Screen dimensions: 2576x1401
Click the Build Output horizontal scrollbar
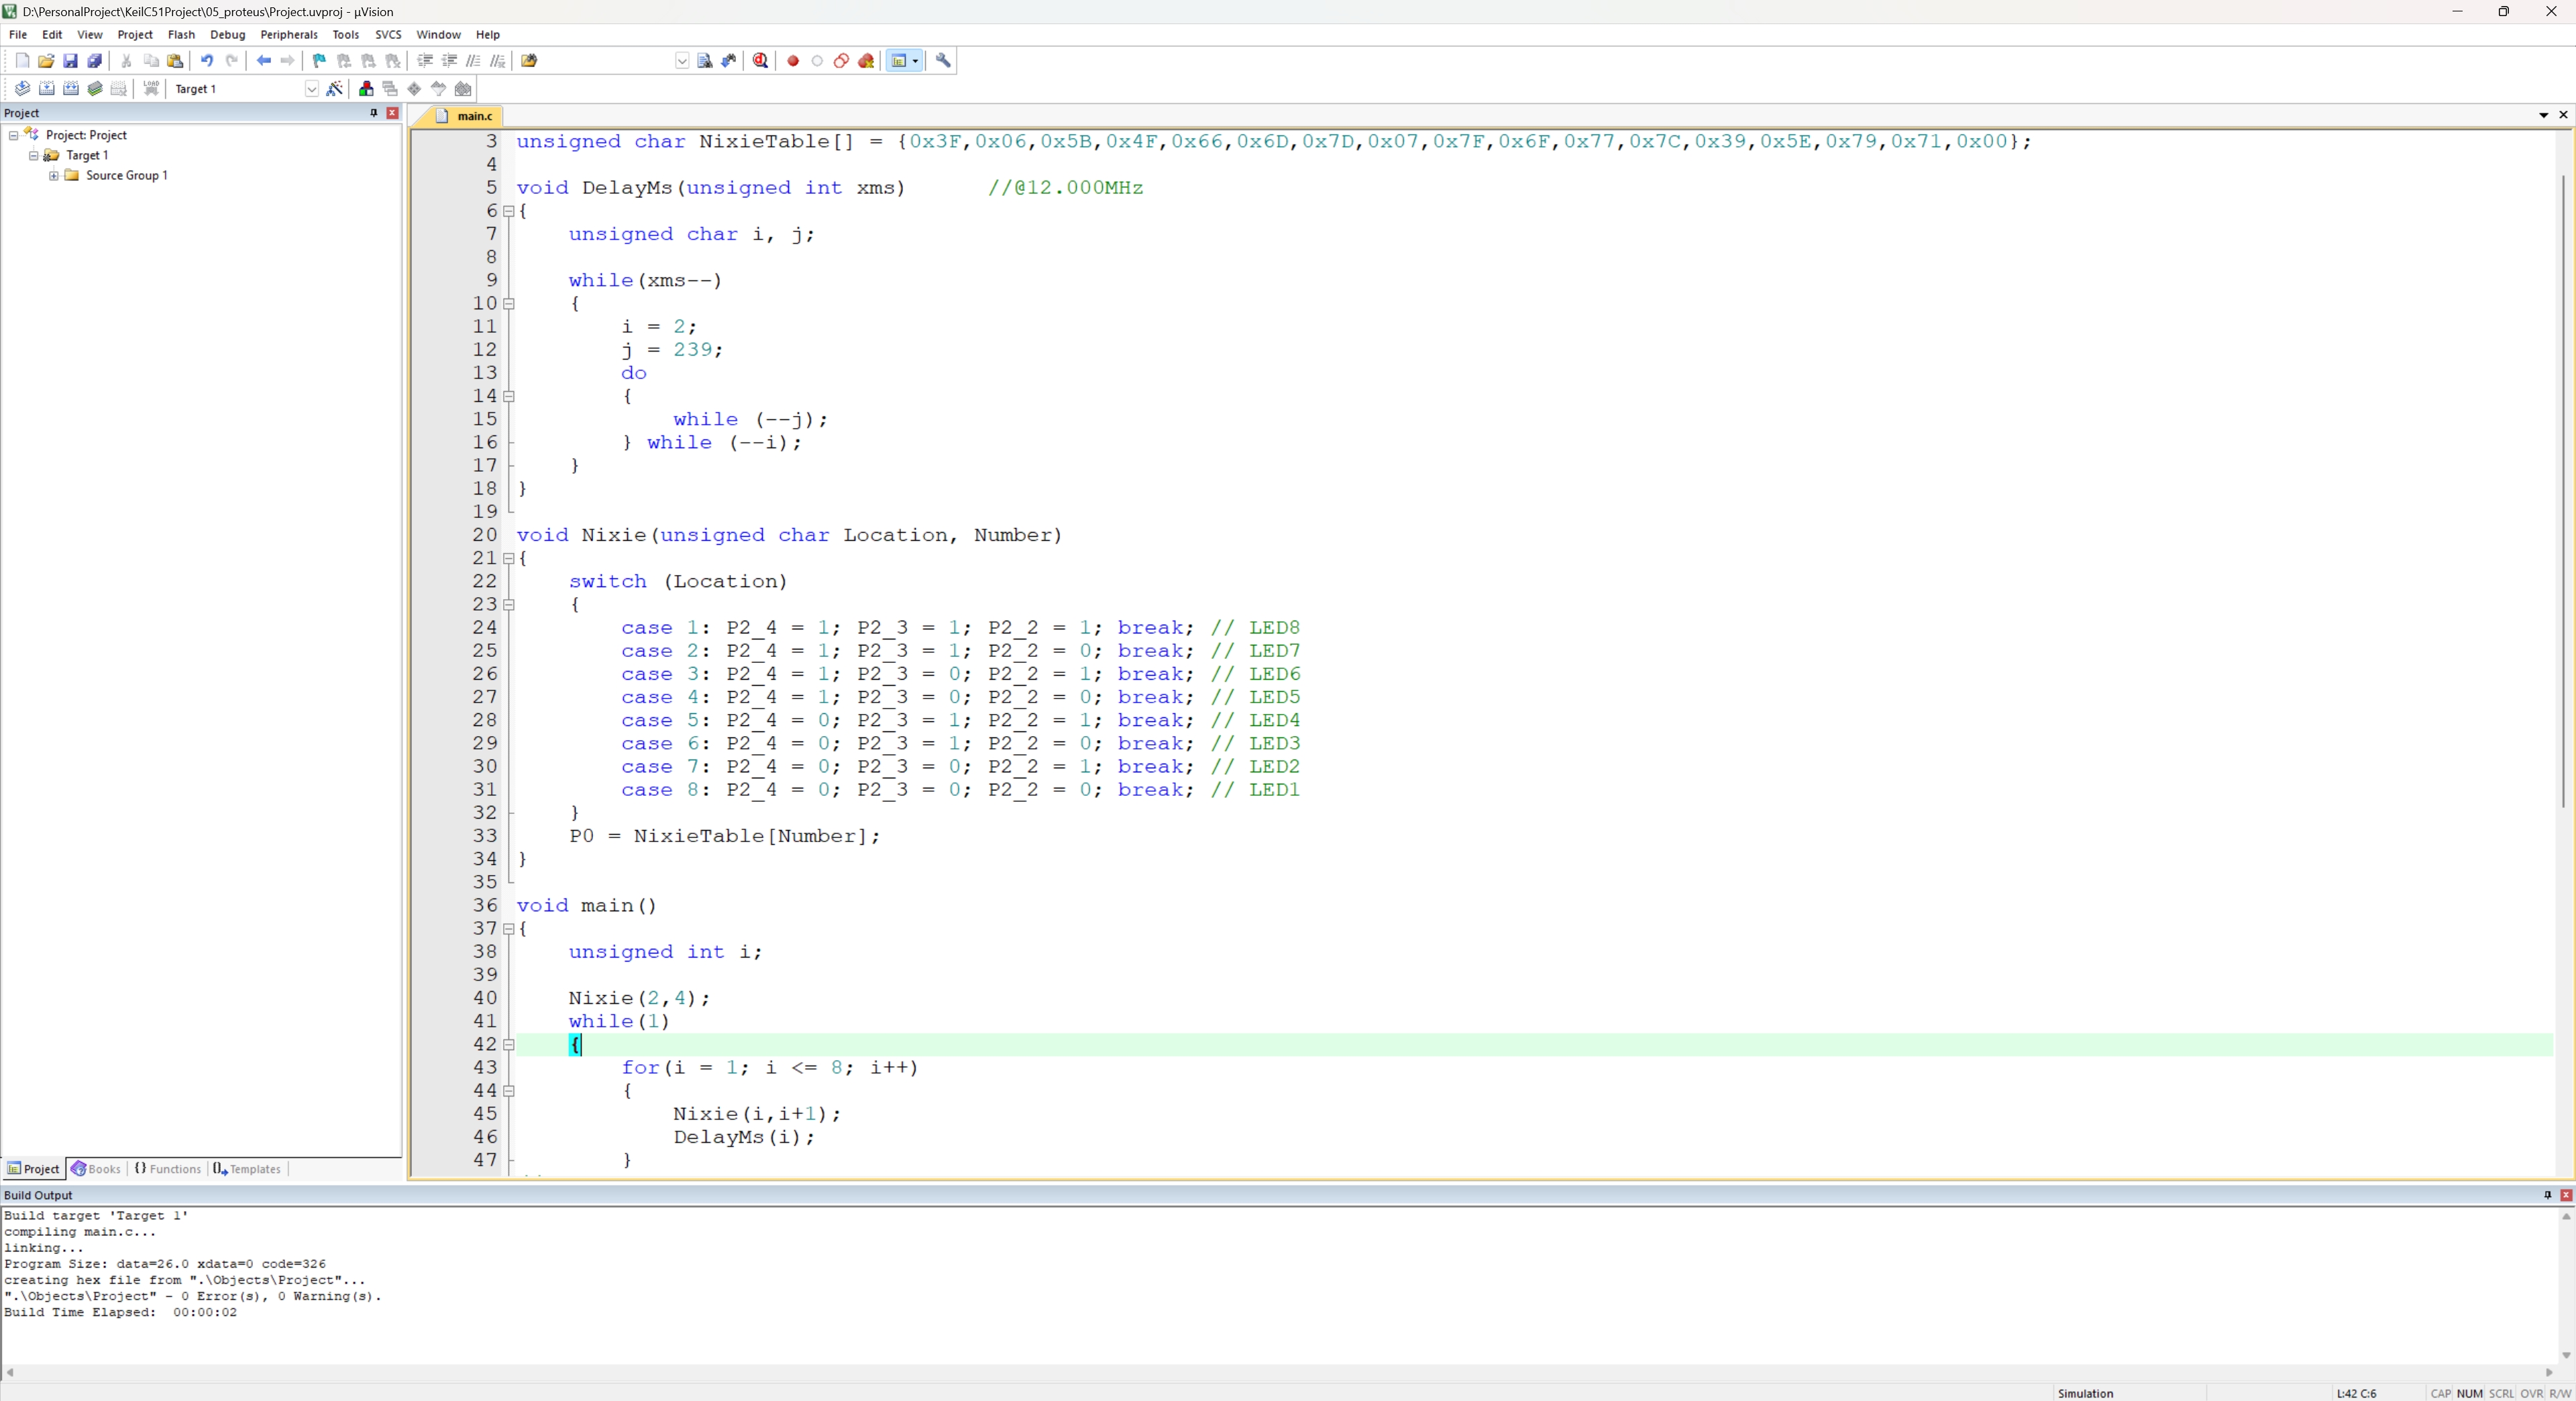click(1280, 1372)
